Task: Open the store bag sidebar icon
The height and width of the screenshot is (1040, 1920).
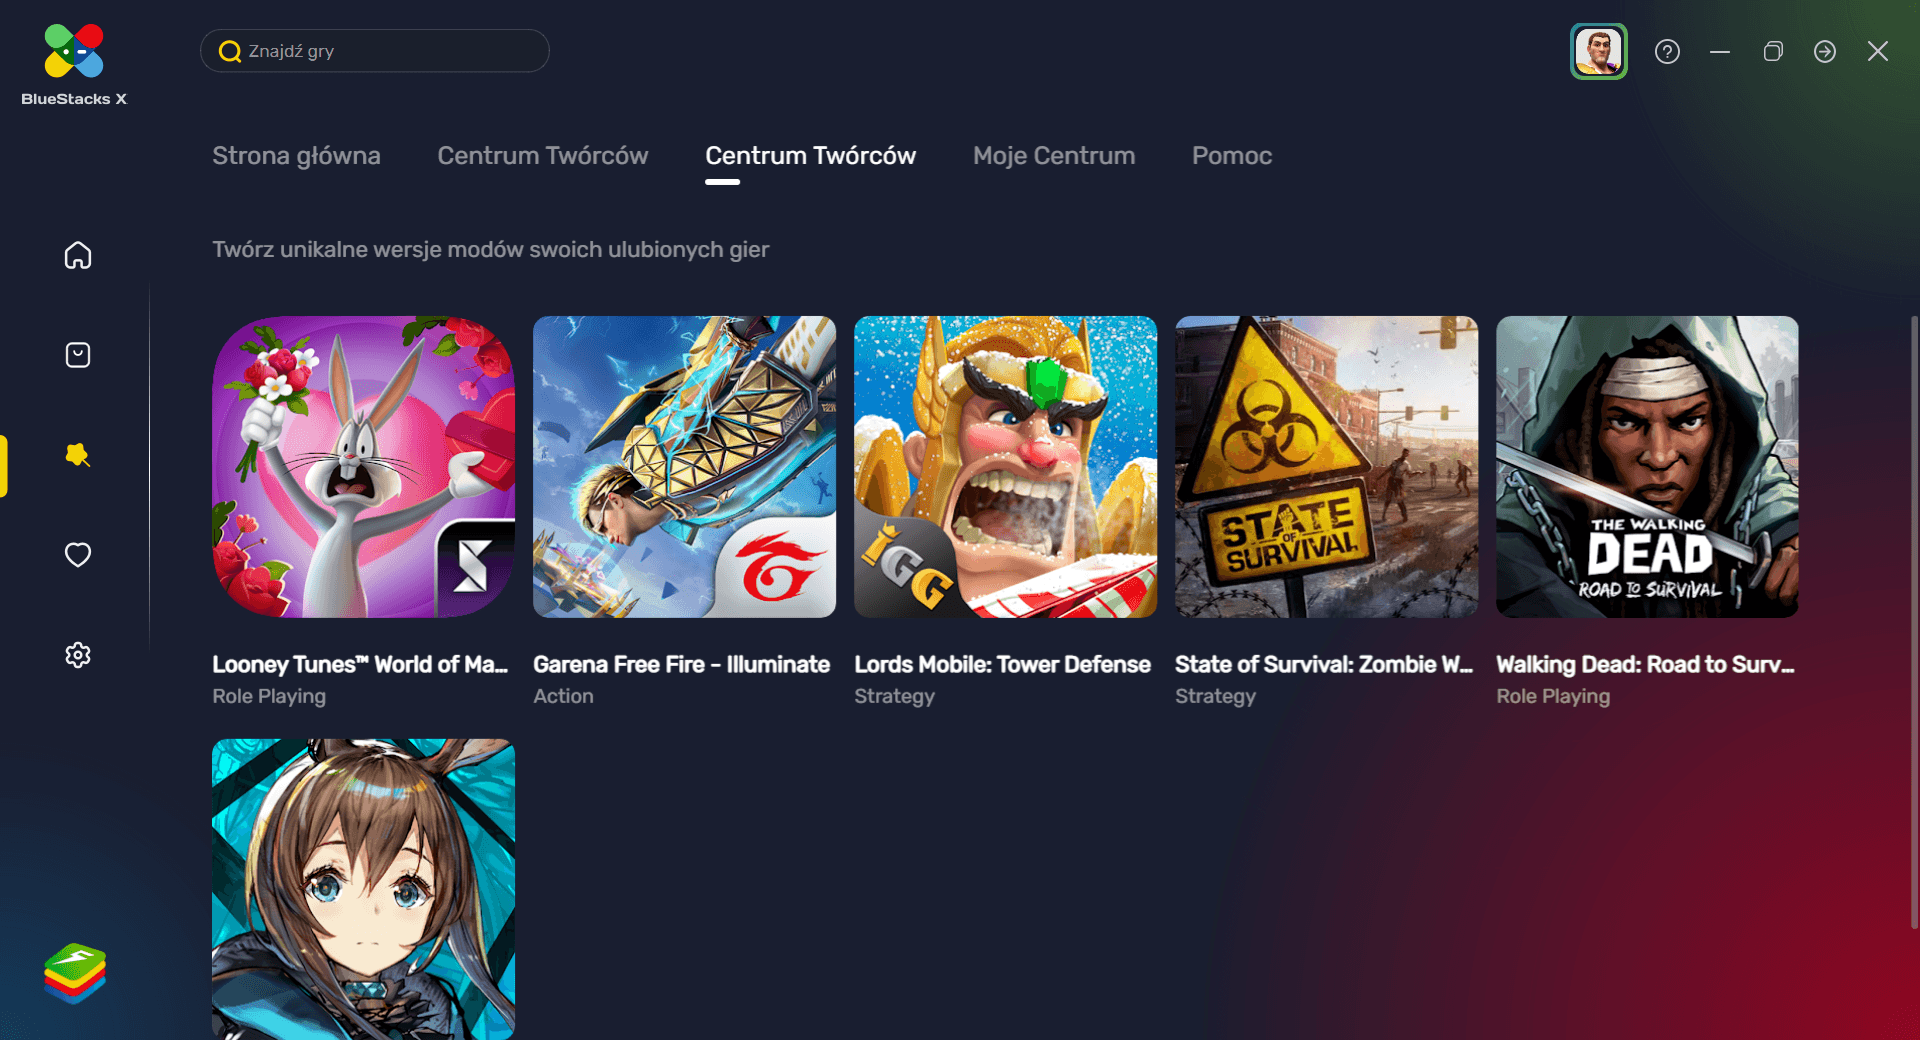Action: pyautogui.click(x=78, y=355)
